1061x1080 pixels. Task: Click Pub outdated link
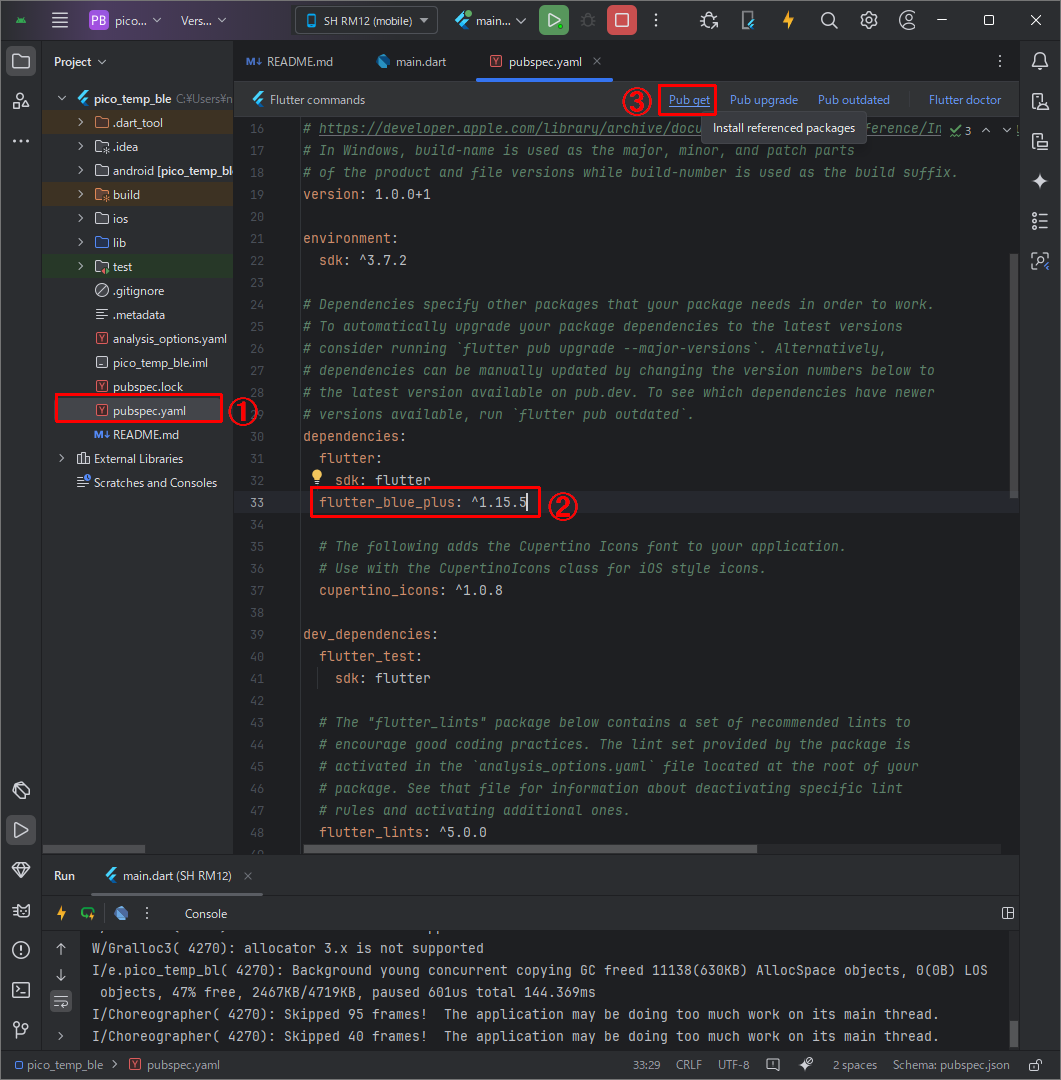pos(854,100)
